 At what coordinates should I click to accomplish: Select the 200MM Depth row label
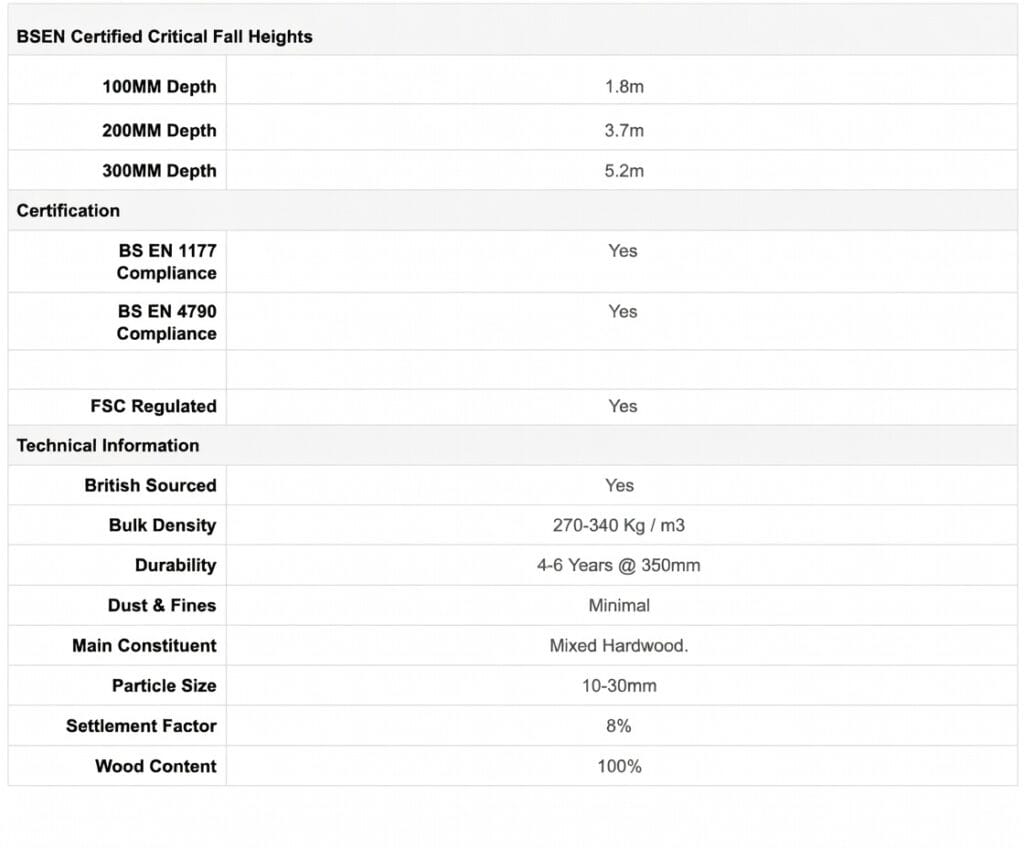coord(159,131)
